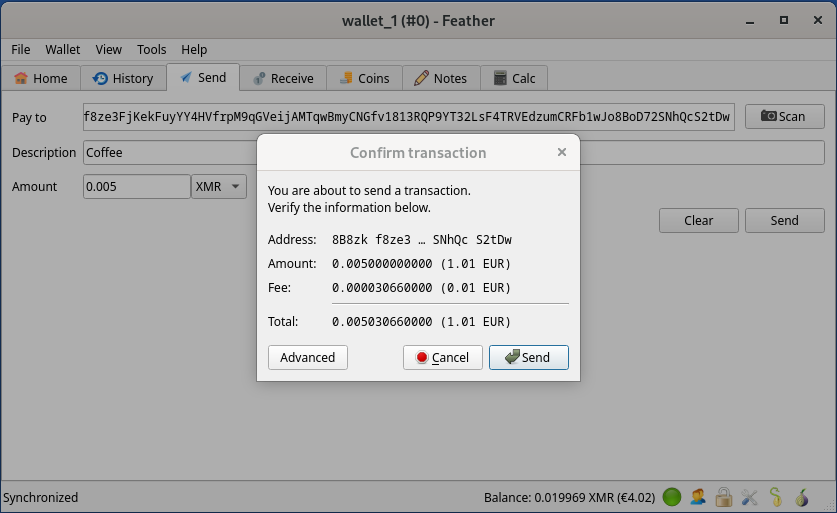The image size is (837, 513).
Task: Go to the Receive tab
Action: tap(283, 78)
